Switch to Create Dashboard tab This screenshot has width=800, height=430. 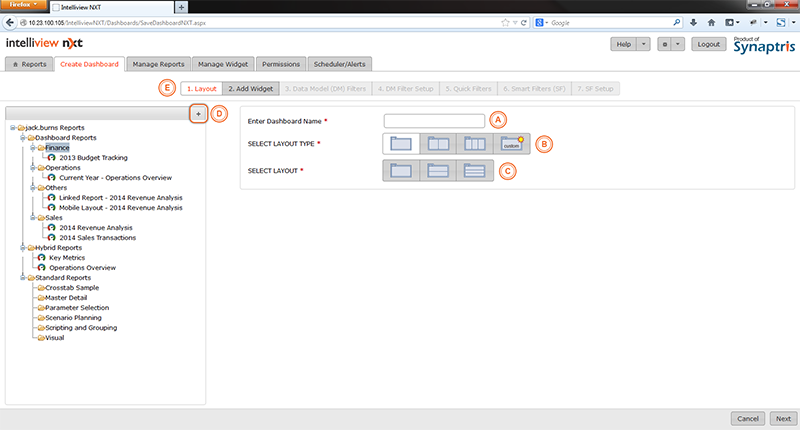pyautogui.click(x=89, y=64)
